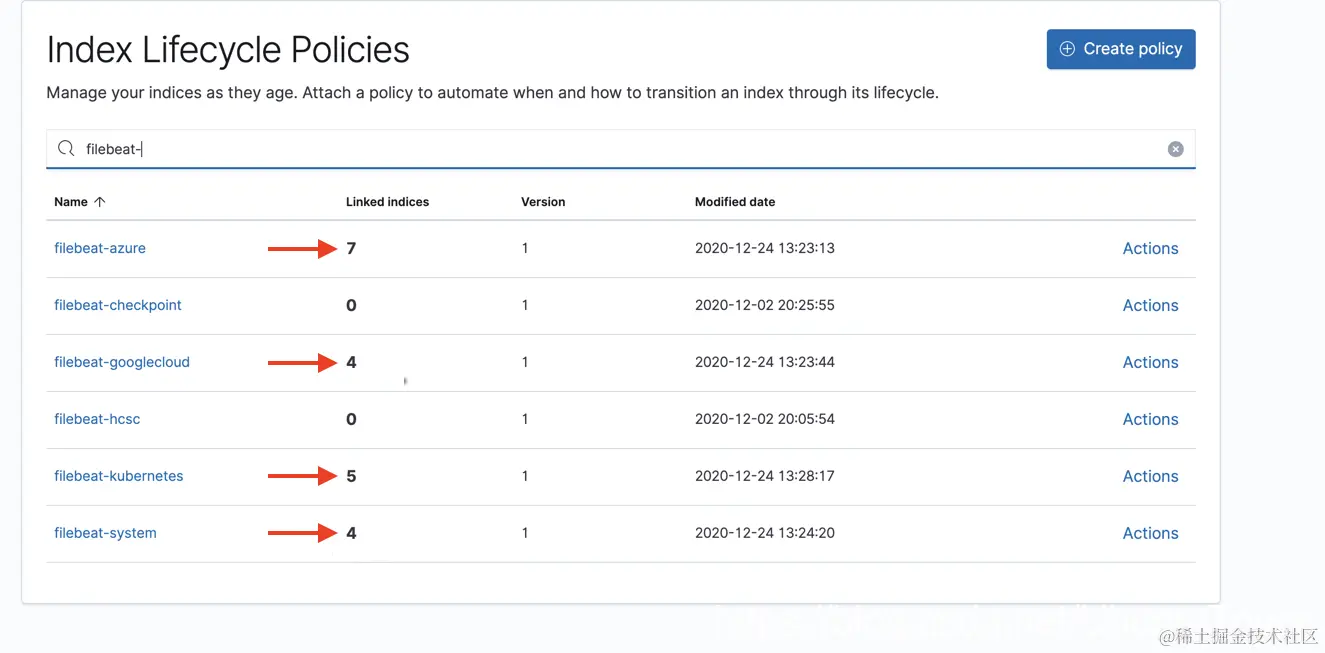Click the date 2020-12-02 20:05:54

click(x=765, y=420)
